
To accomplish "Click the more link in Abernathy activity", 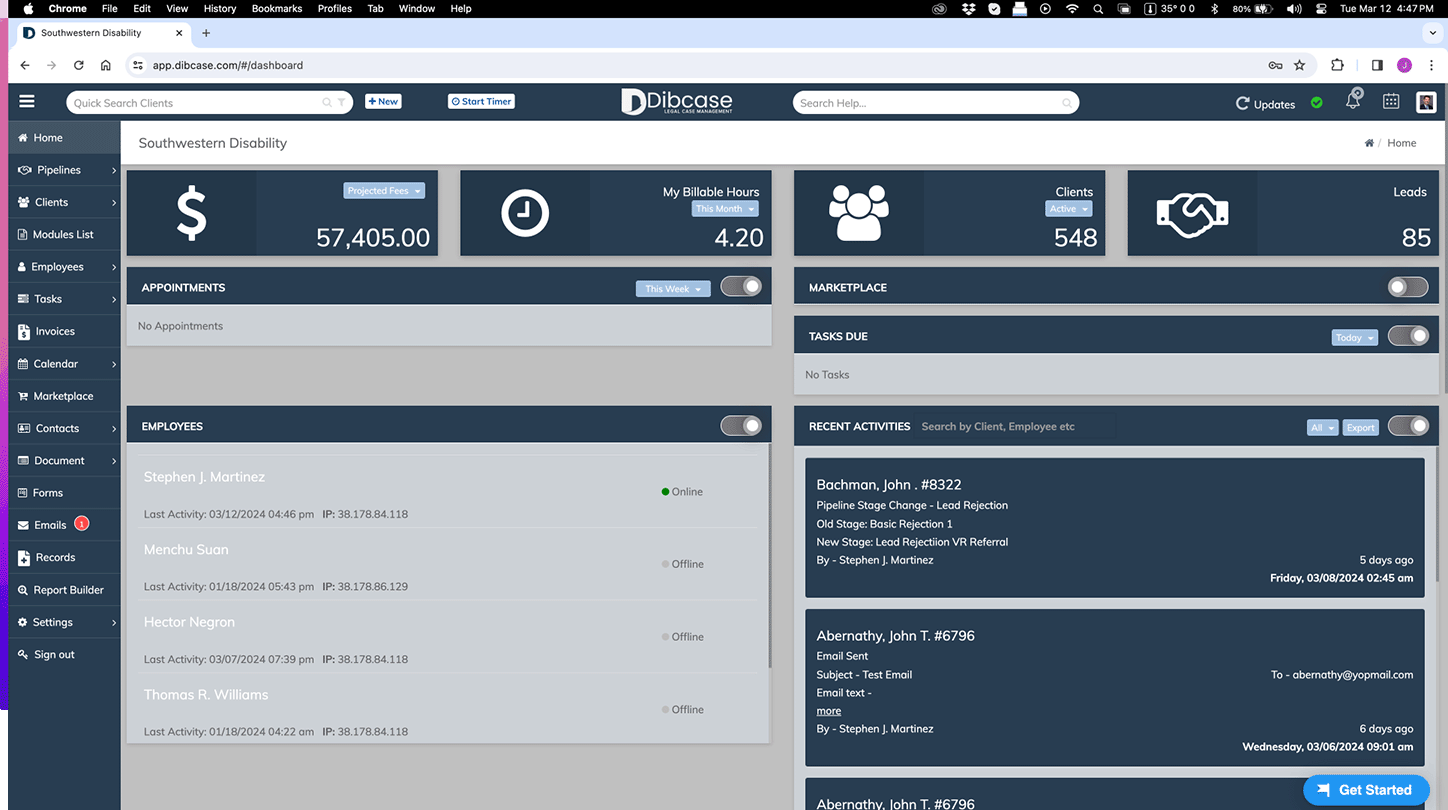I will coord(829,711).
